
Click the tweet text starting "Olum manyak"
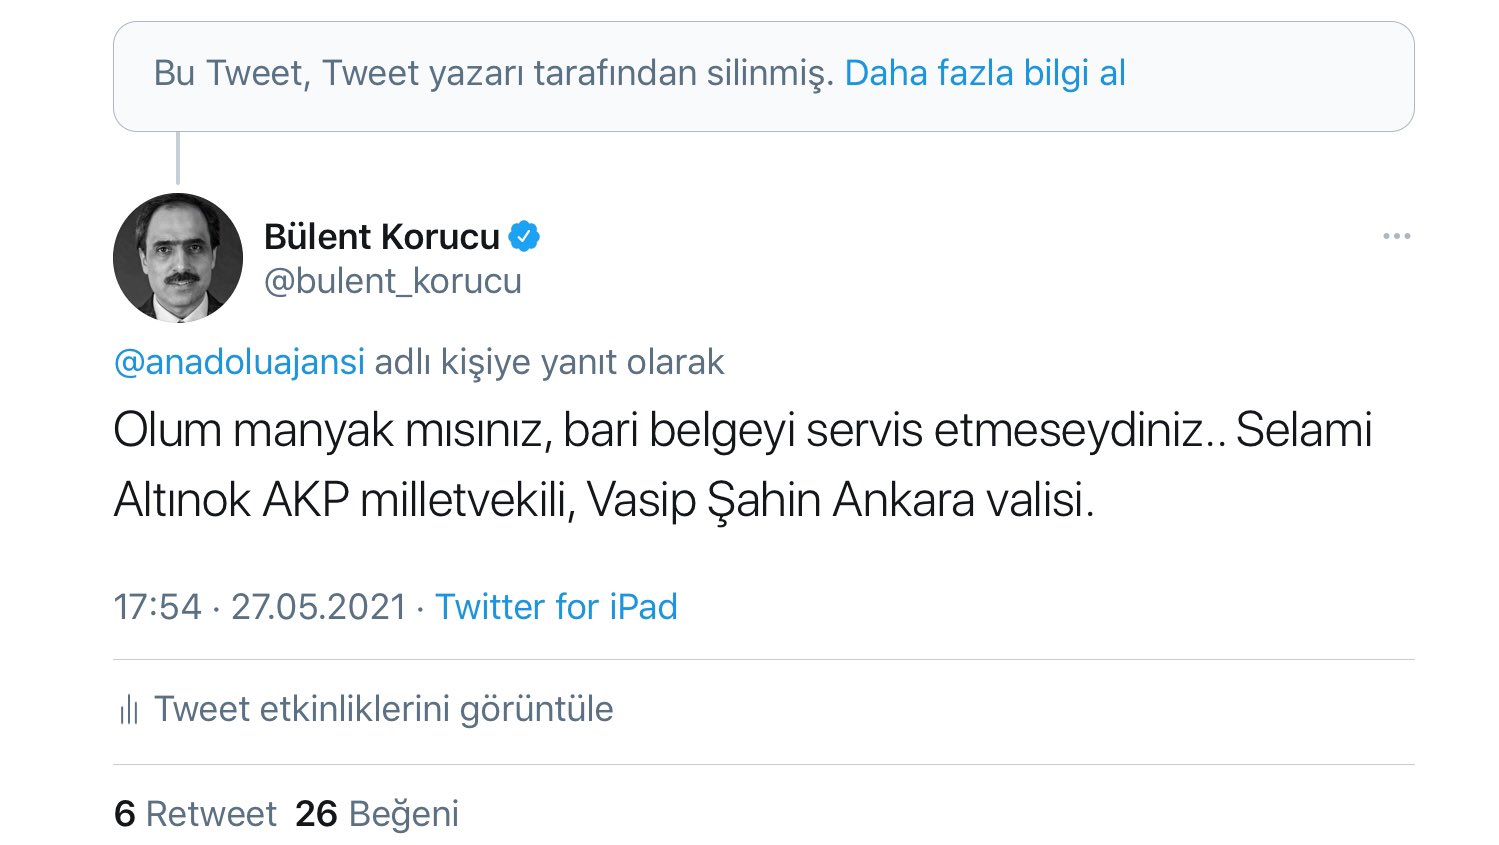[741, 431]
